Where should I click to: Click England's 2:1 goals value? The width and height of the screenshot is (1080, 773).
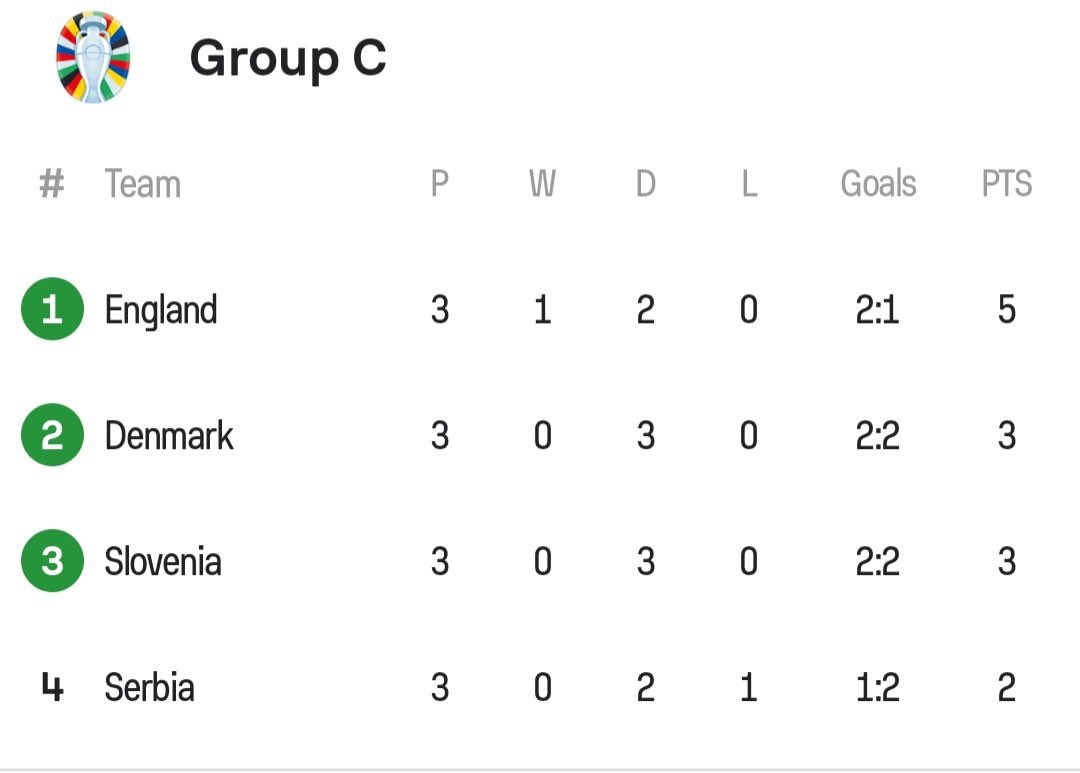pyautogui.click(x=878, y=310)
